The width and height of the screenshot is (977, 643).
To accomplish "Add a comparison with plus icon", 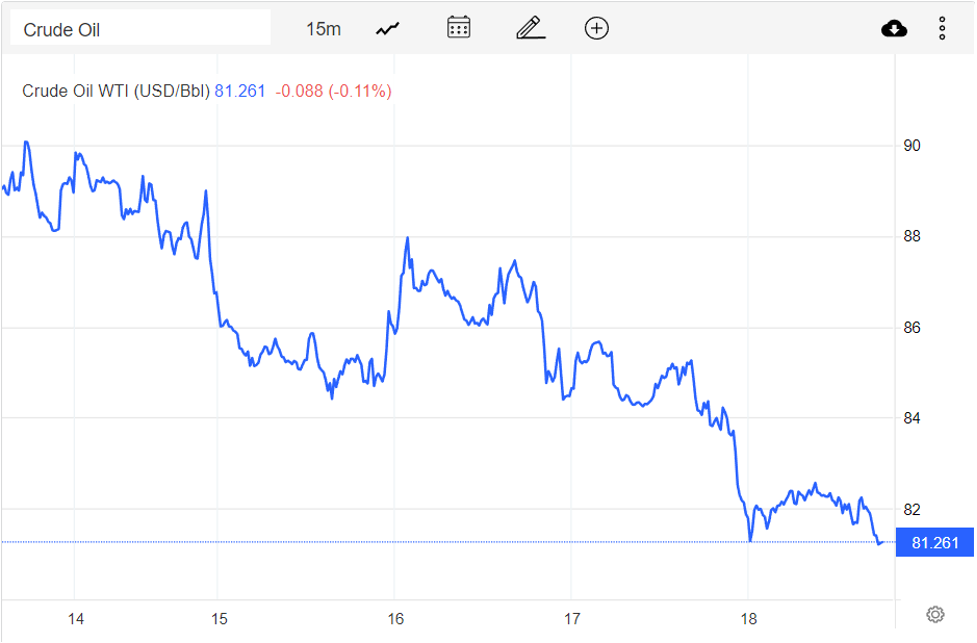I will [x=597, y=28].
